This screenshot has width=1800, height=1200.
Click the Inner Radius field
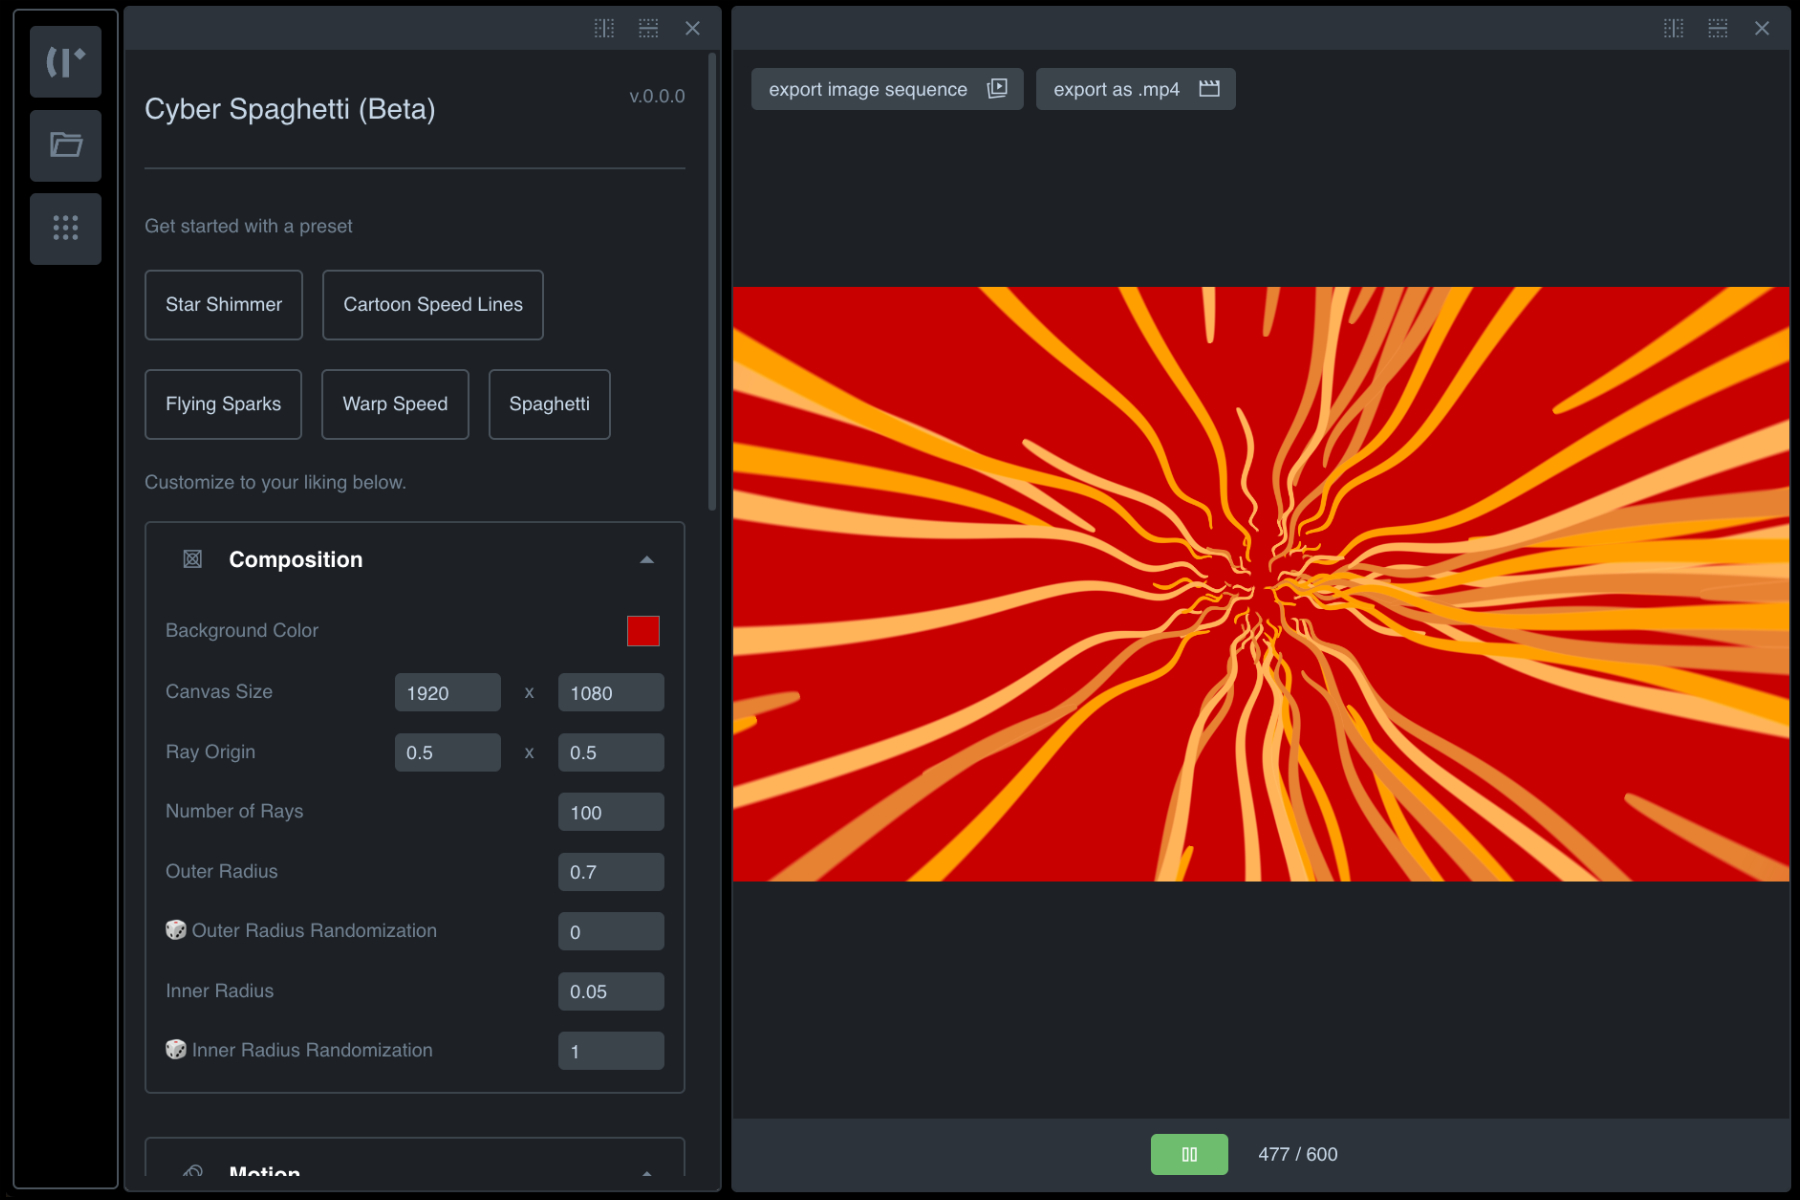[611, 991]
